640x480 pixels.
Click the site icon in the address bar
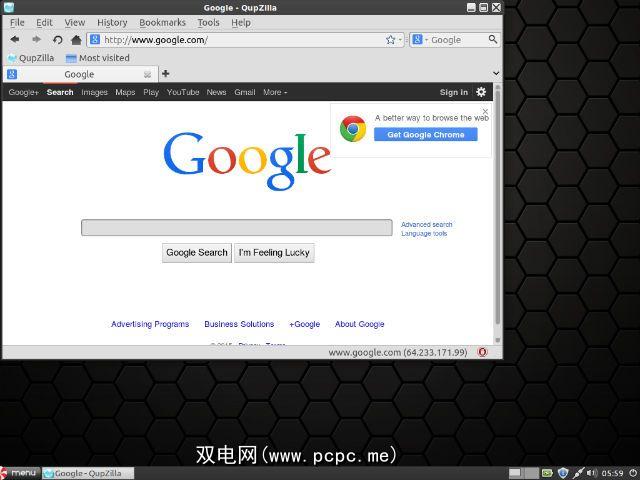(95, 40)
